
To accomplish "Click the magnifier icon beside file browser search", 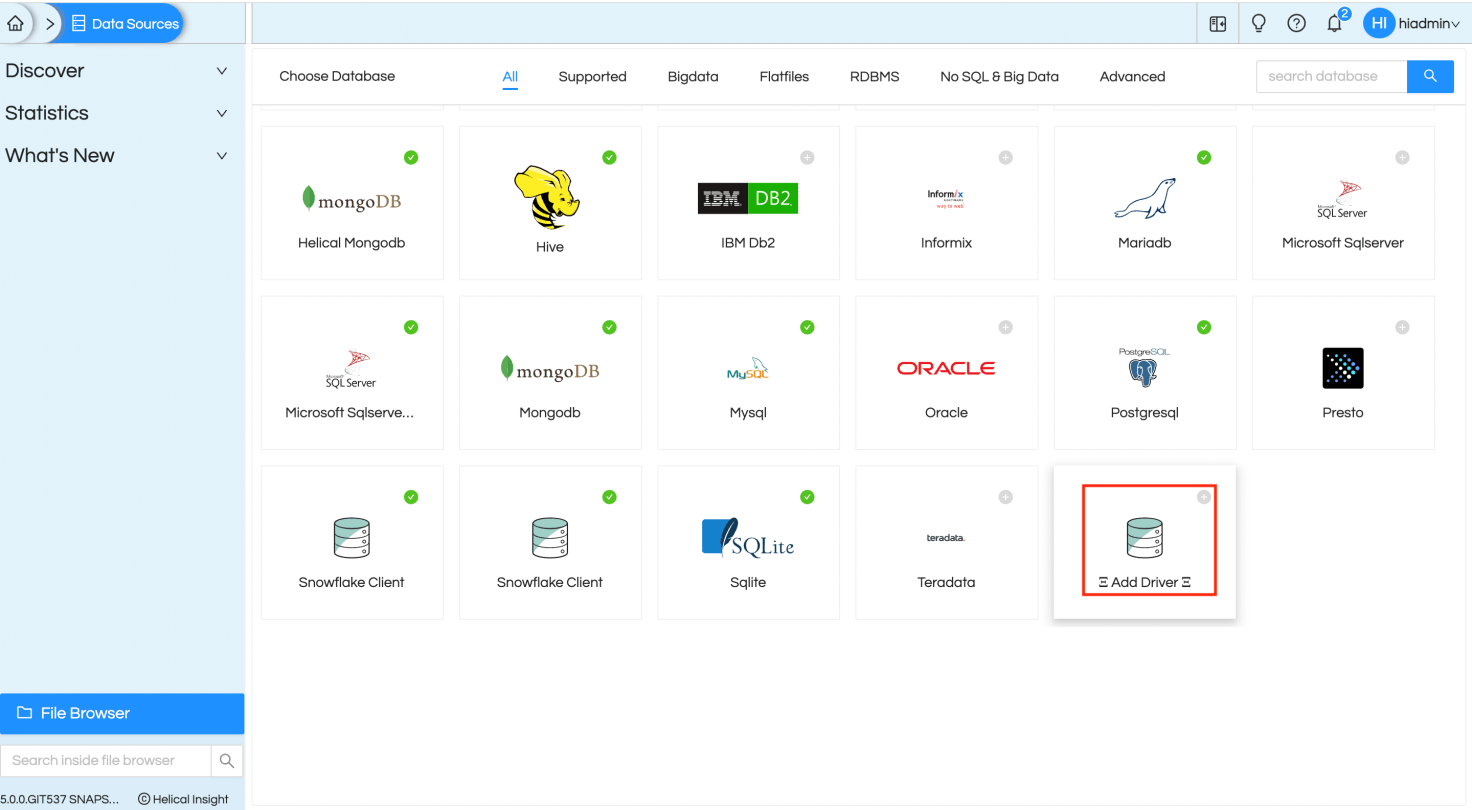I will 227,760.
